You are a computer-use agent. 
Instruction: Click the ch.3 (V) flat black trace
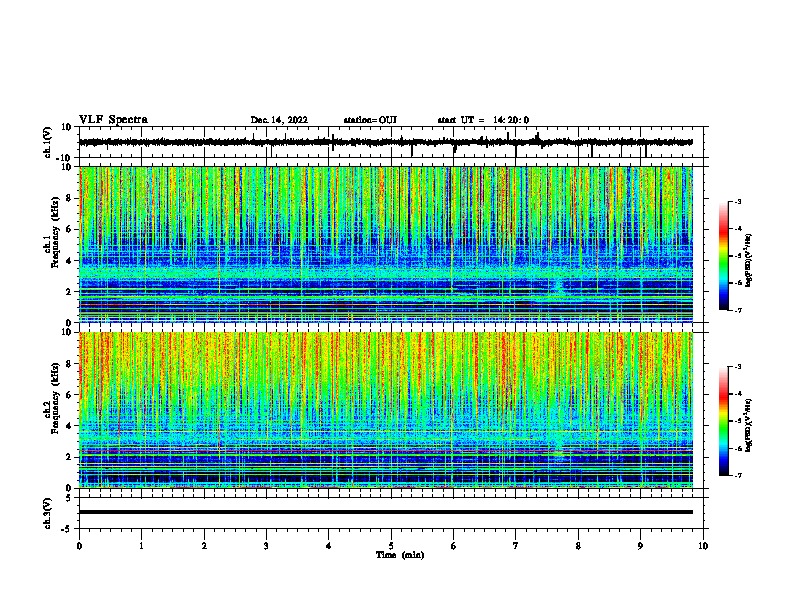[x=386, y=512]
